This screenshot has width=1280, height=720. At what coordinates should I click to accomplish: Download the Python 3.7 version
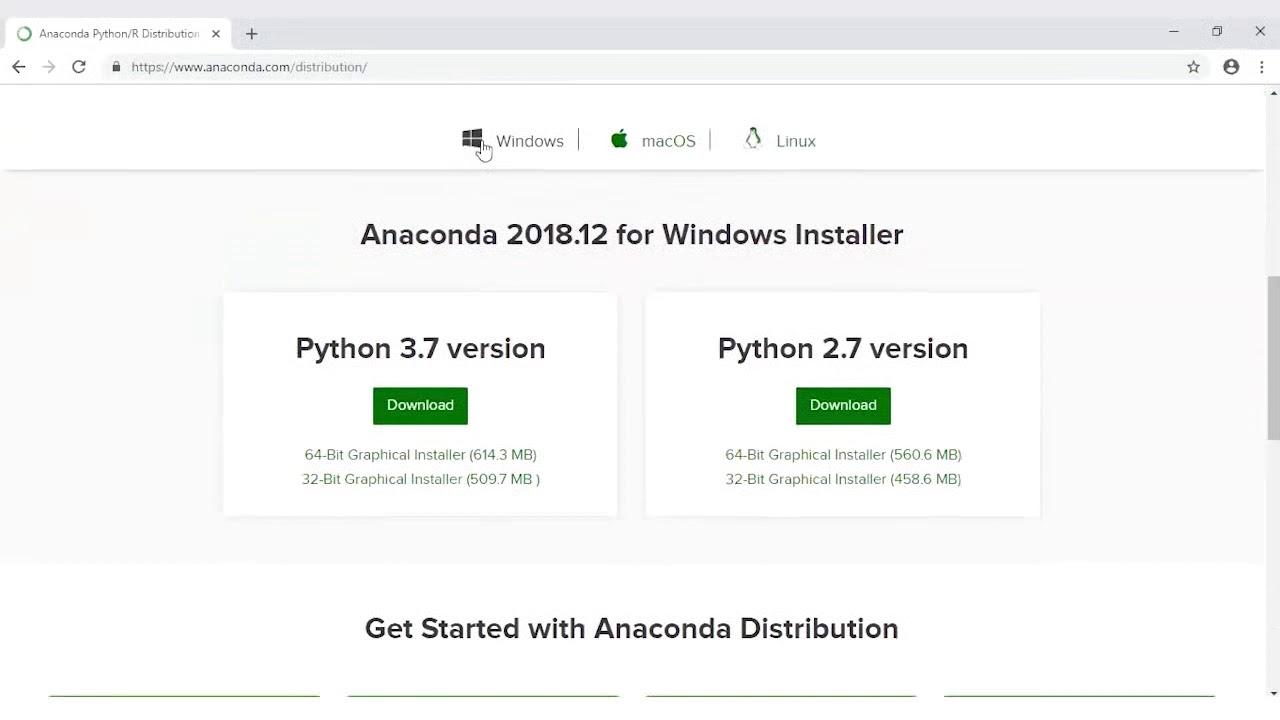point(420,405)
